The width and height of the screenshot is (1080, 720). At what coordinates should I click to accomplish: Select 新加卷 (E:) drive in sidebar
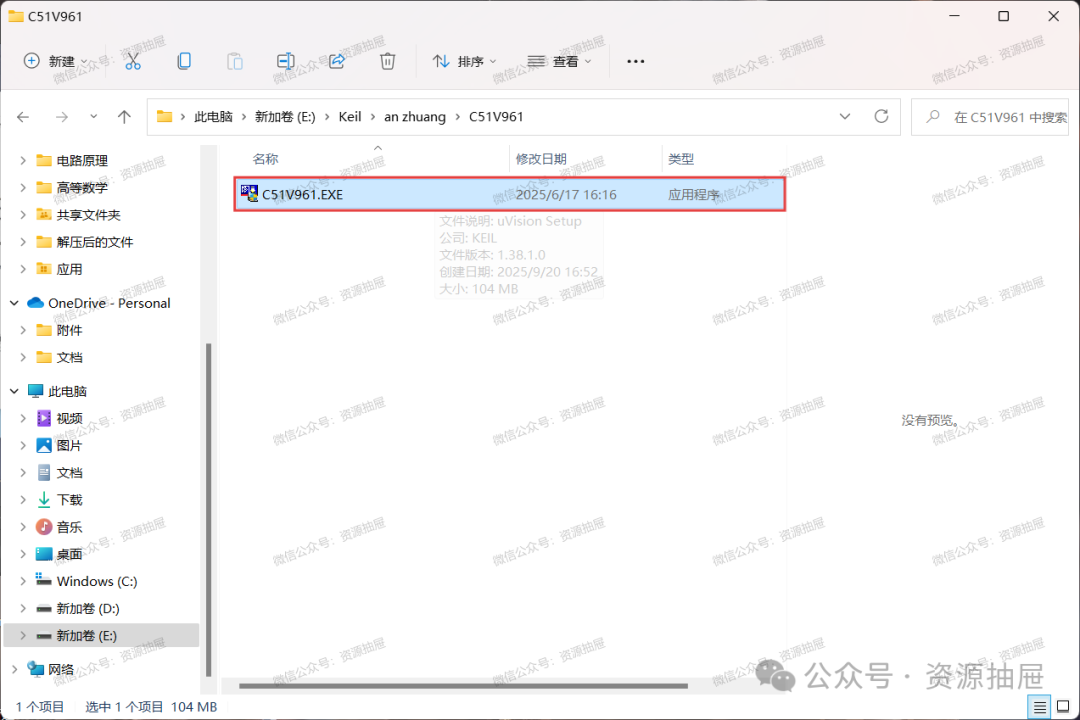(x=101, y=635)
